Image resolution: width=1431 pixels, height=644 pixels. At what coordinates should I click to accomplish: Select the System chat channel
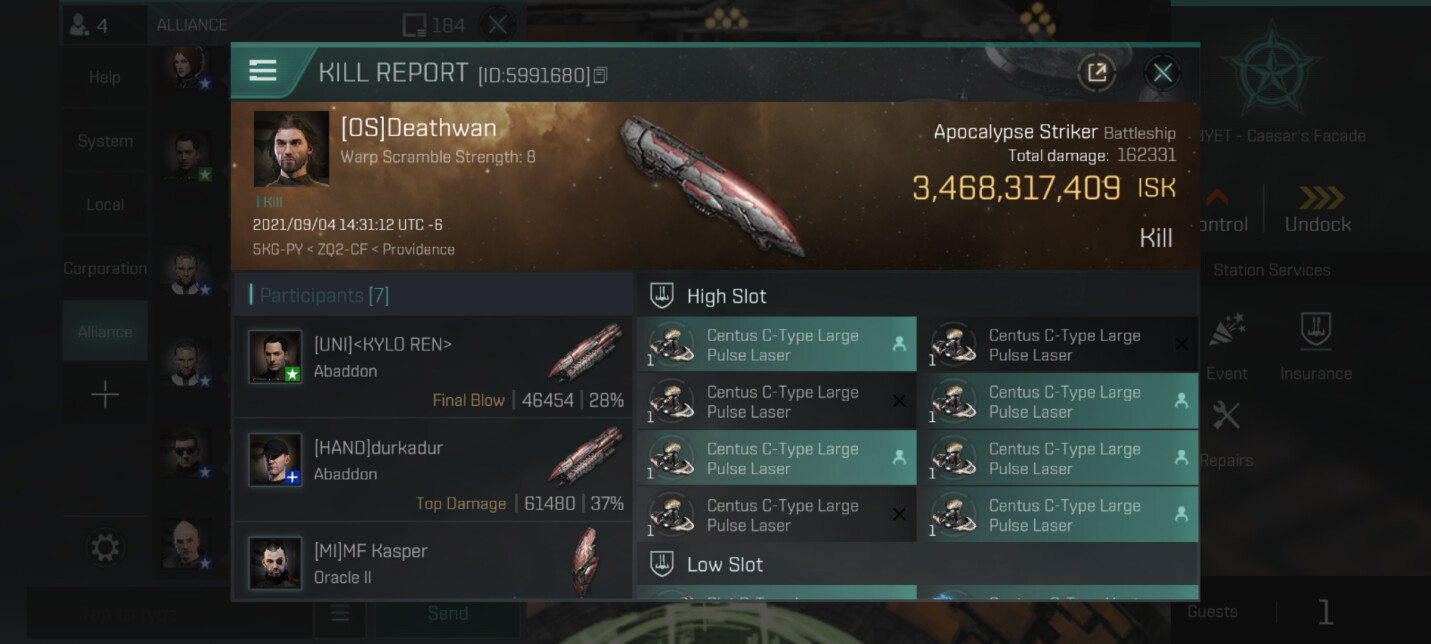click(105, 141)
